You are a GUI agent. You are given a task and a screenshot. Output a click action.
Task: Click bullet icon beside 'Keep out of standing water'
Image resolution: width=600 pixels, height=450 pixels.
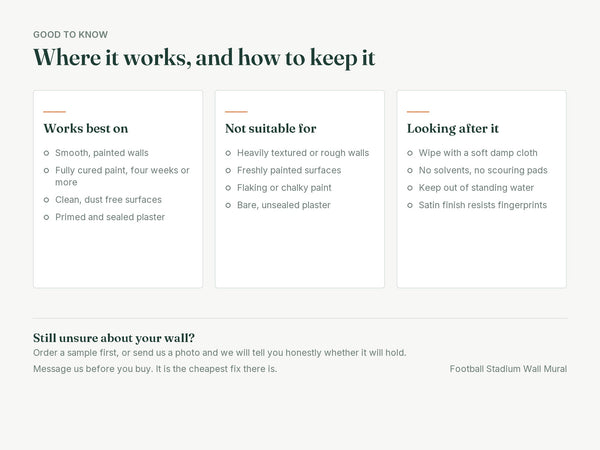coord(410,188)
